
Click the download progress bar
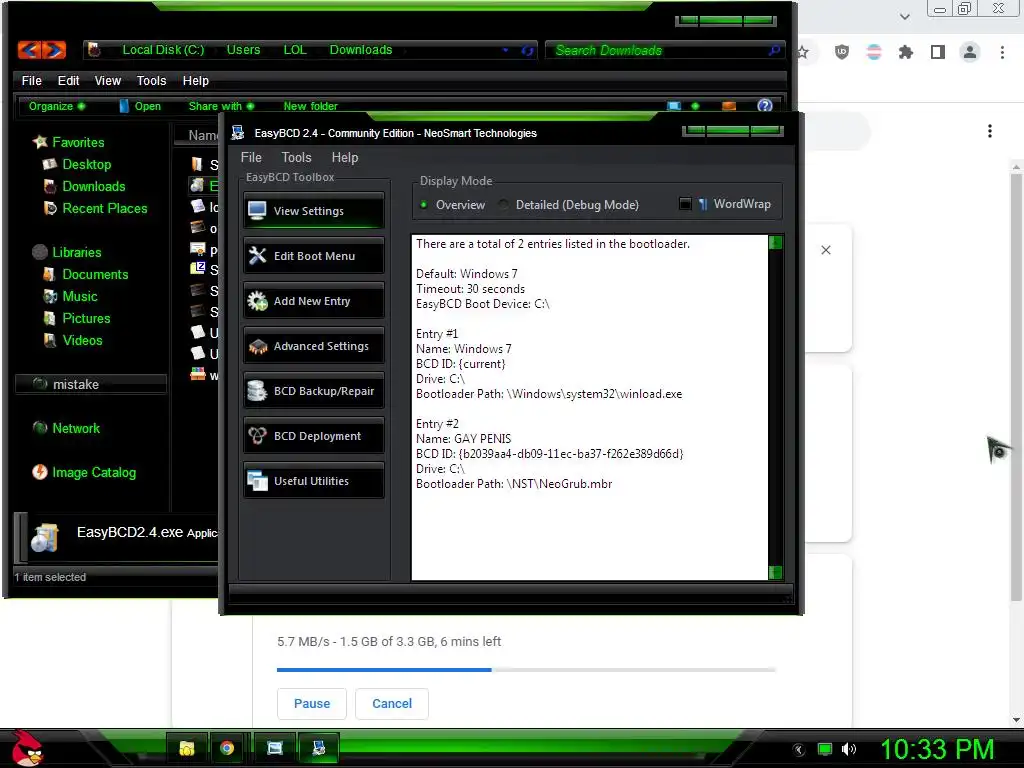coord(526,669)
